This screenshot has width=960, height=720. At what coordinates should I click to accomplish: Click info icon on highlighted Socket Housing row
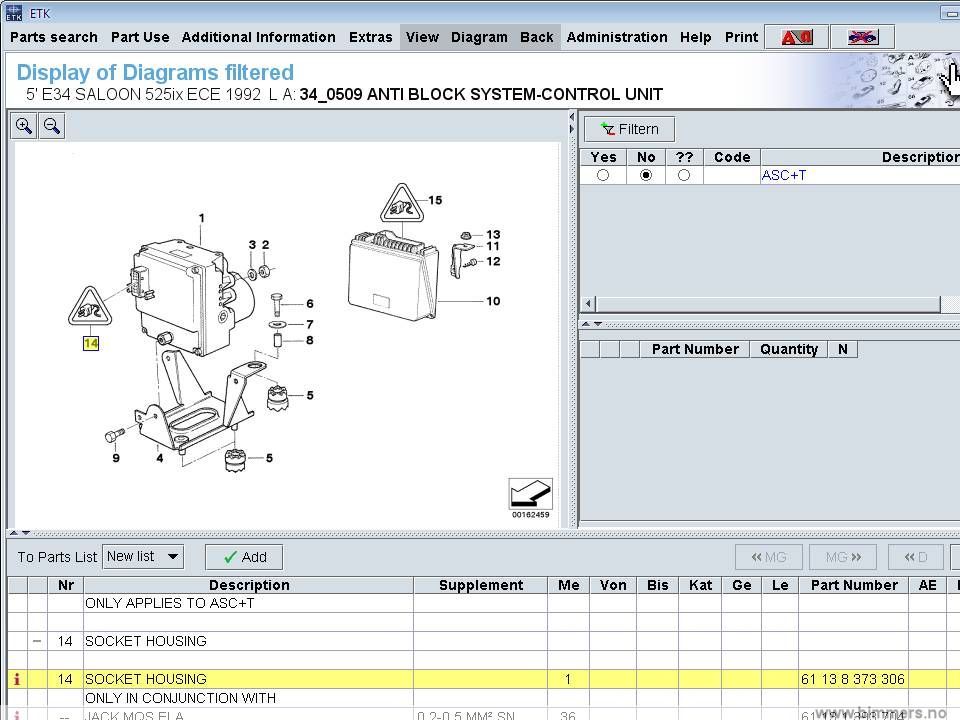click(x=17, y=679)
